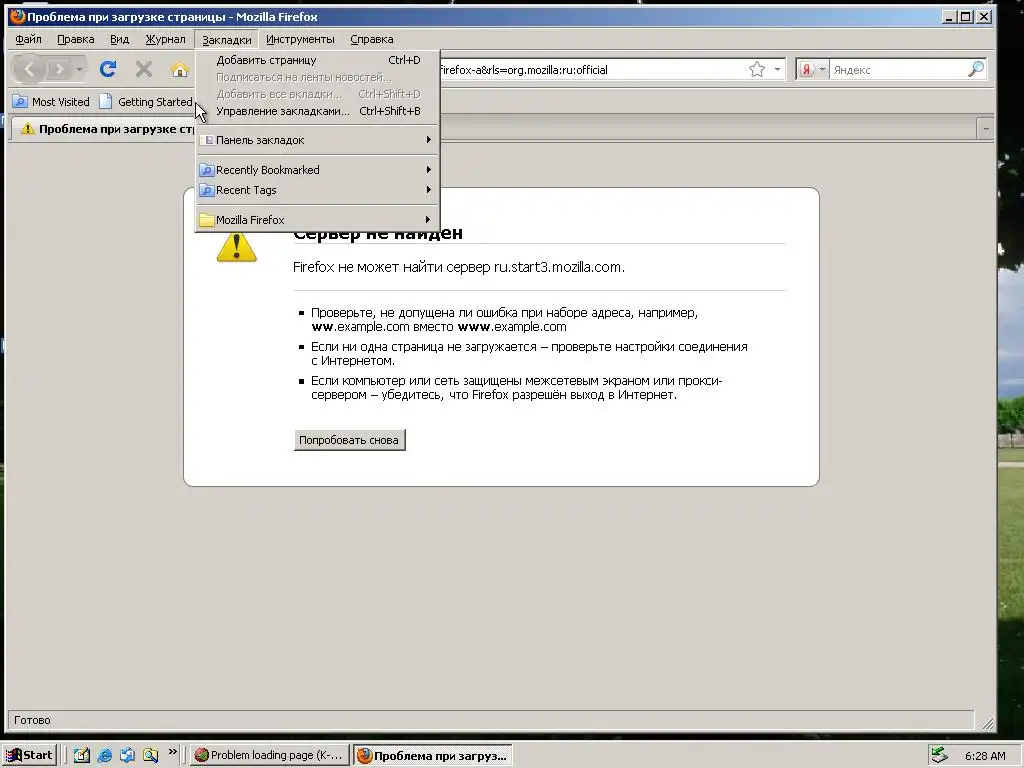The image size is (1024, 768).
Task: Click the Mozilla Firefox yellow folder icon
Action: (206, 220)
